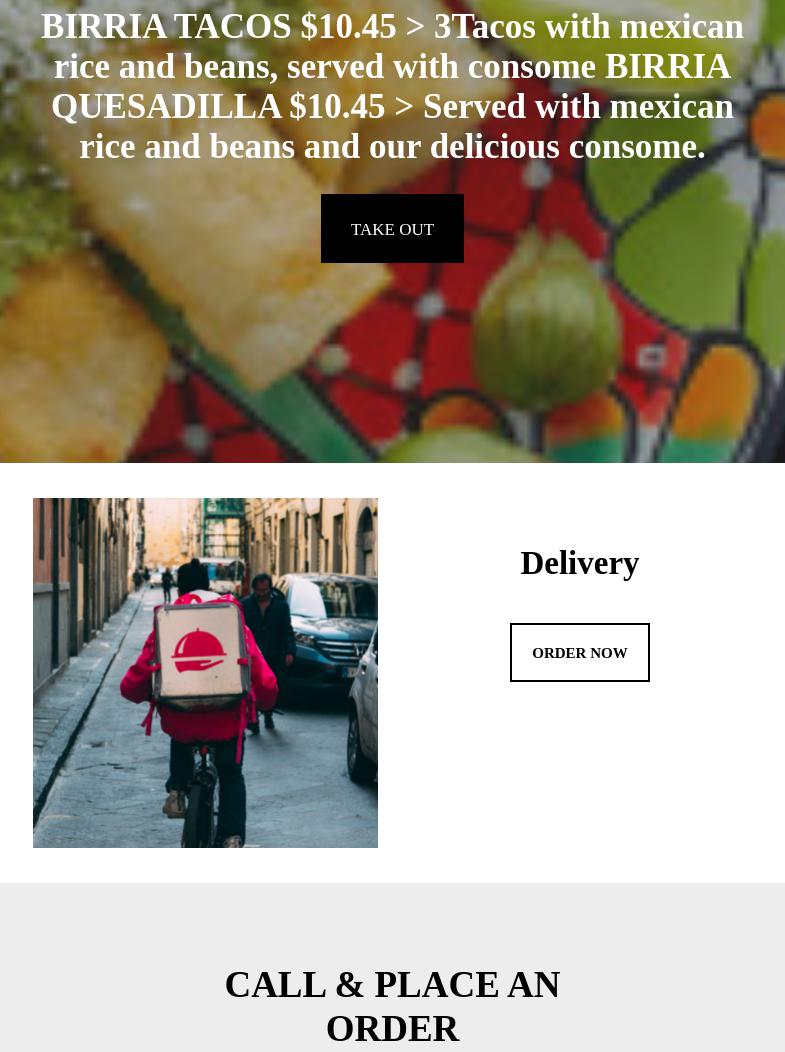Open the delivery cyclist photo
The width and height of the screenshot is (785, 1052).
(x=205, y=673)
